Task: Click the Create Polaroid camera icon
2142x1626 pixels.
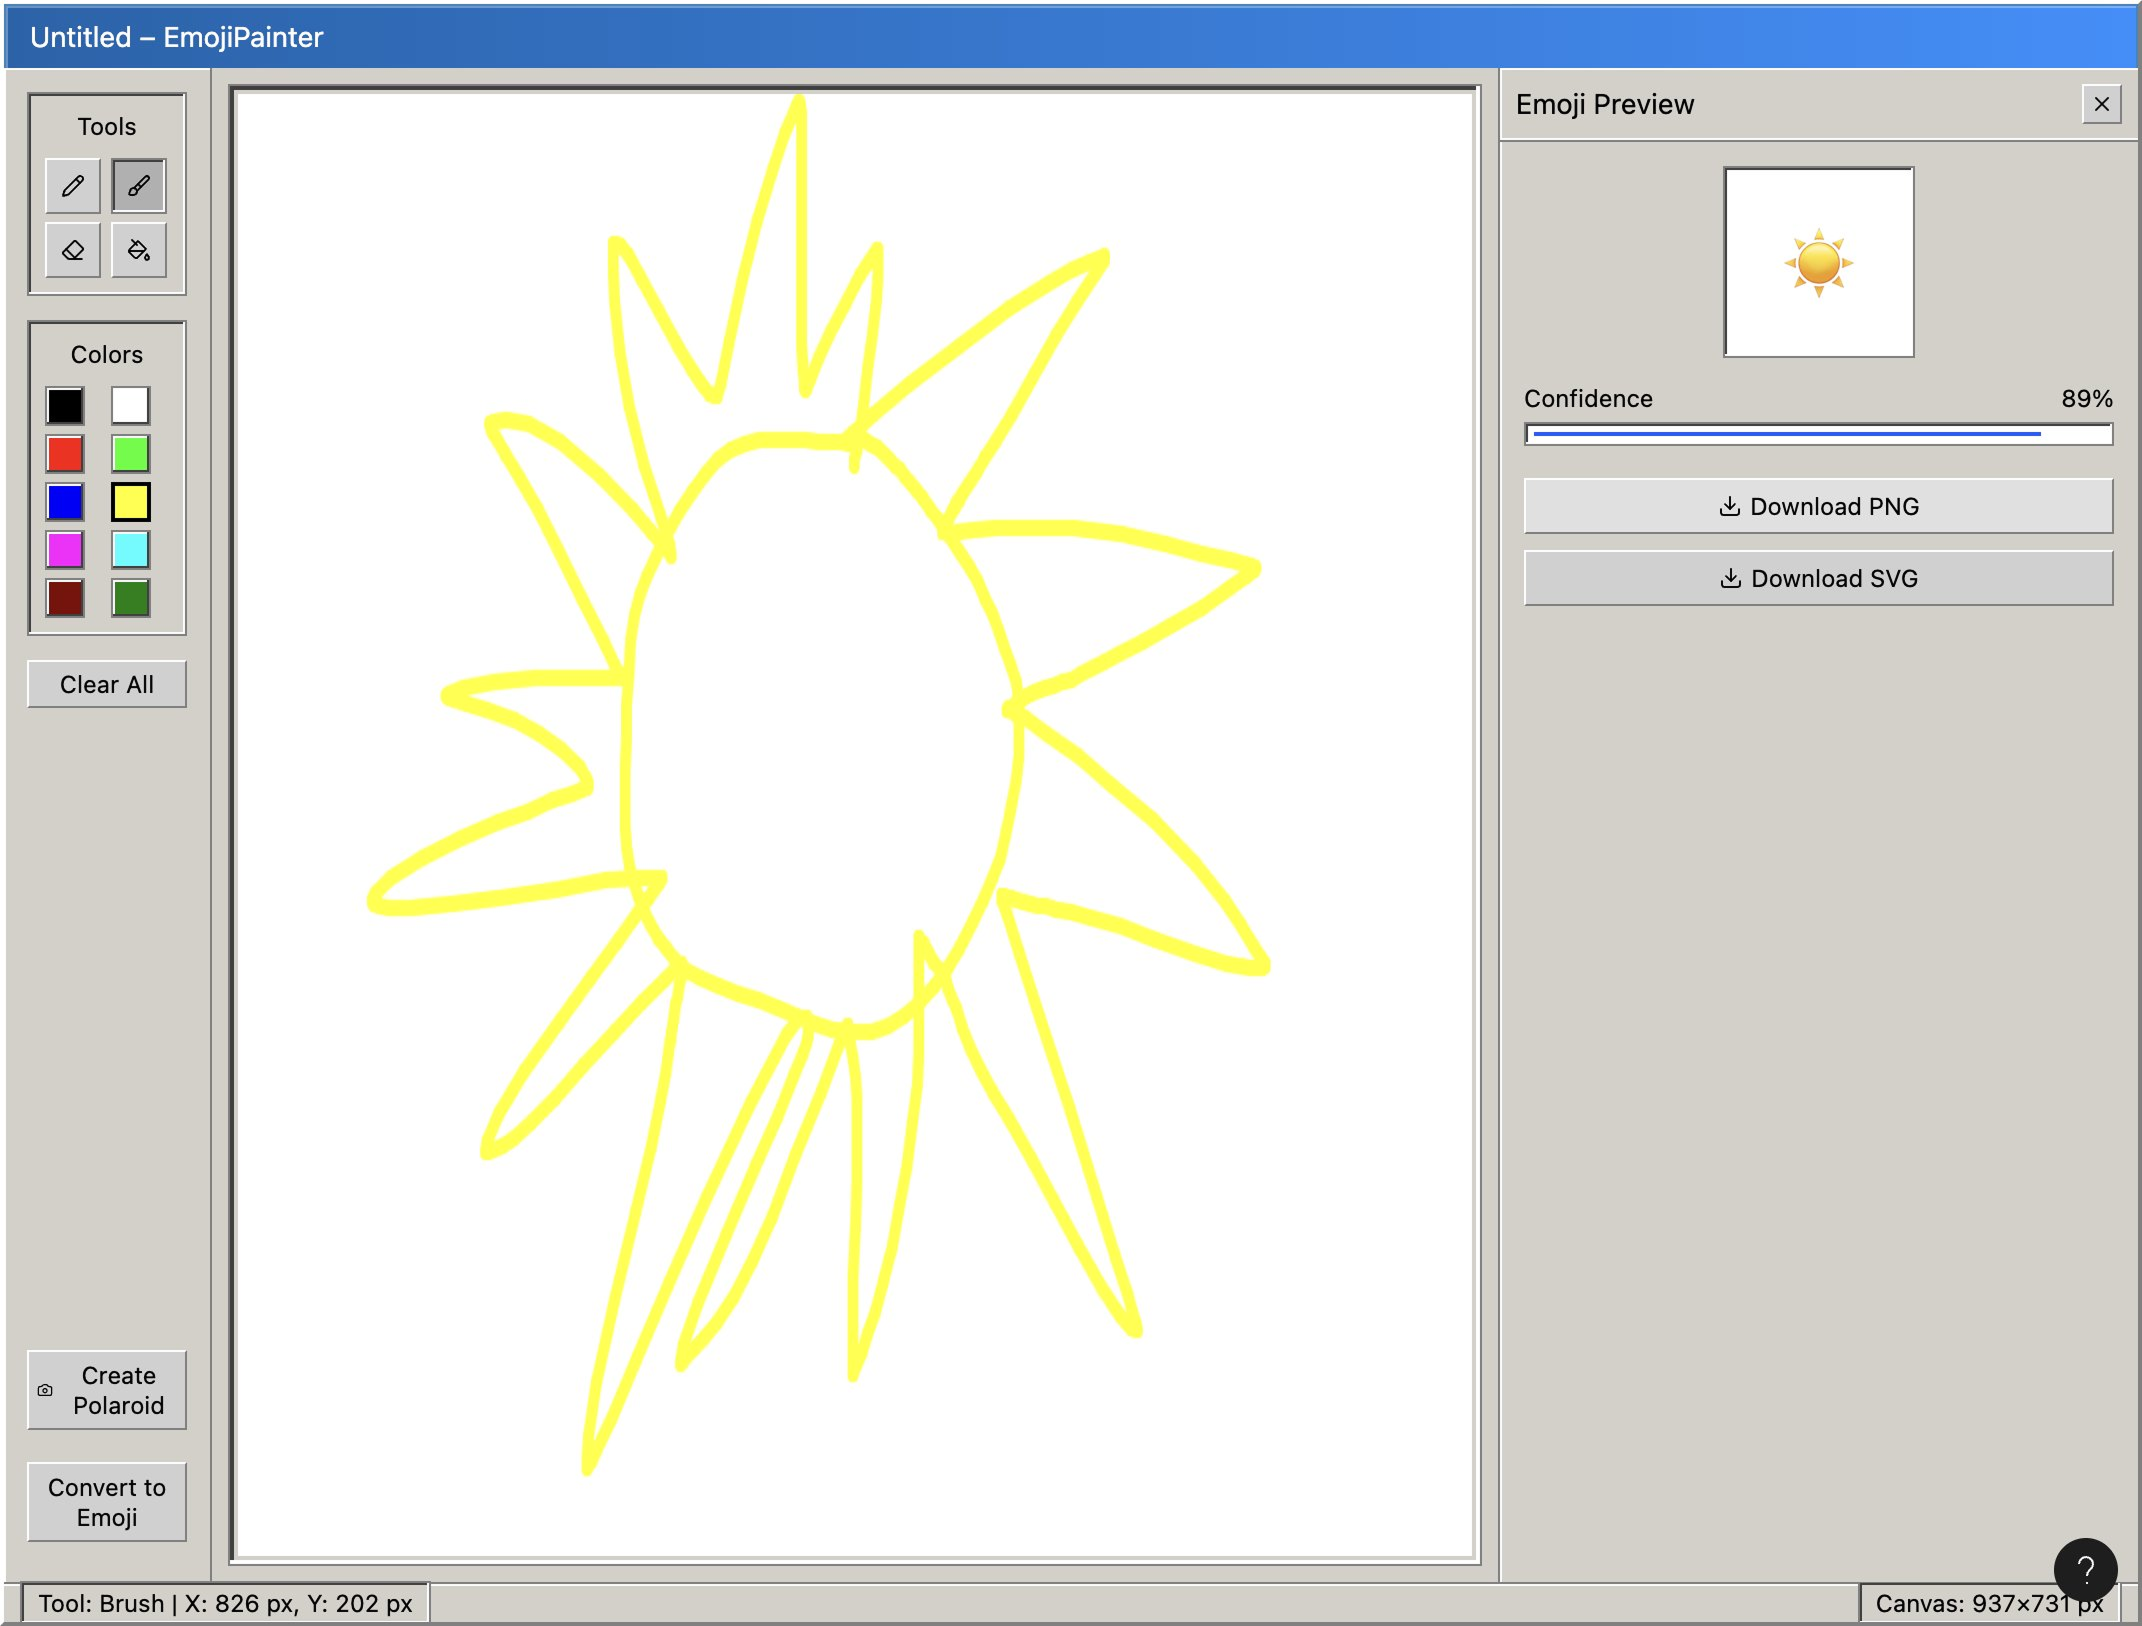Action: pos(46,1390)
